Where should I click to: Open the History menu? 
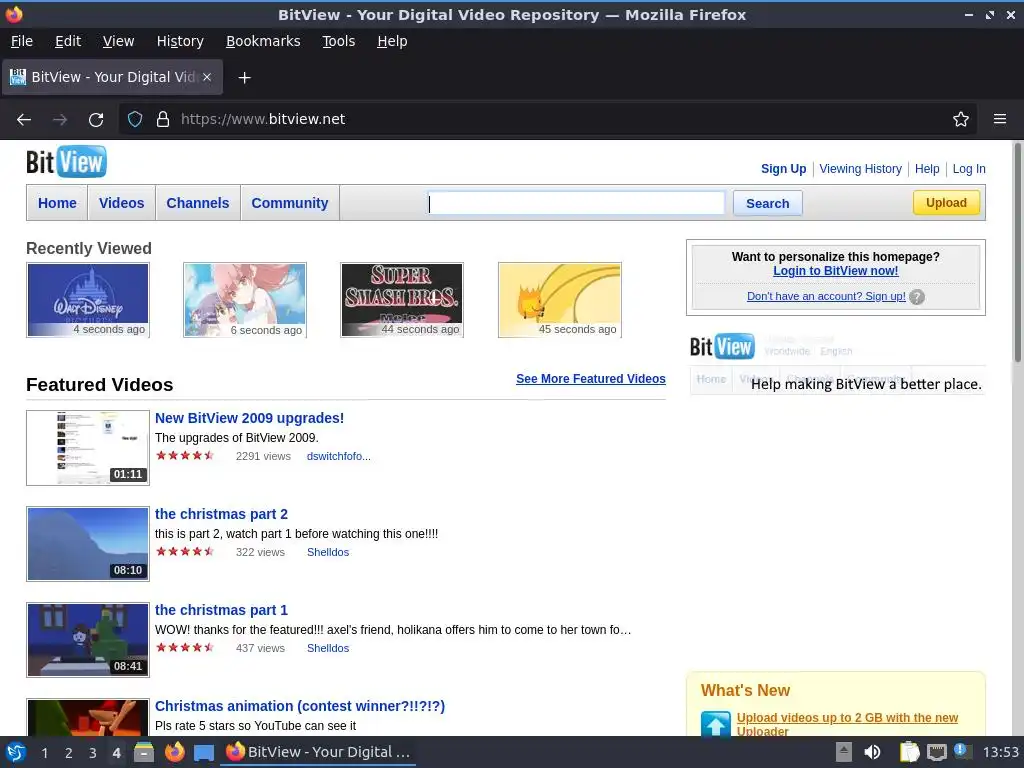tap(180, 41)
